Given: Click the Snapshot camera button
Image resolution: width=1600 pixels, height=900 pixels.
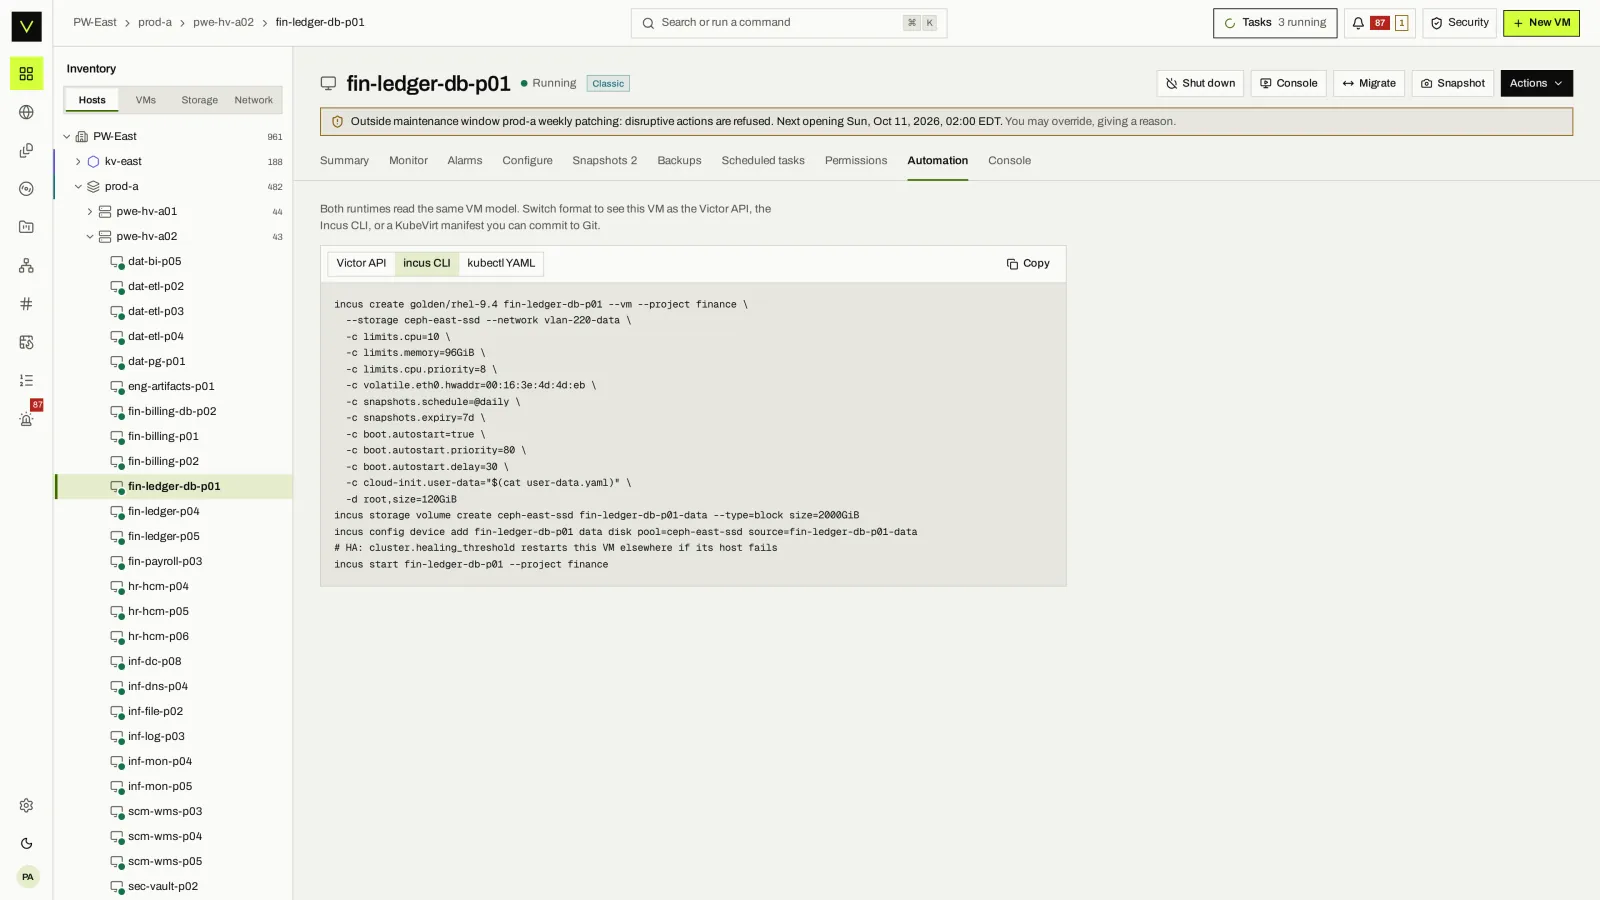Looking at the screenshot, I should click(1452, 83).
